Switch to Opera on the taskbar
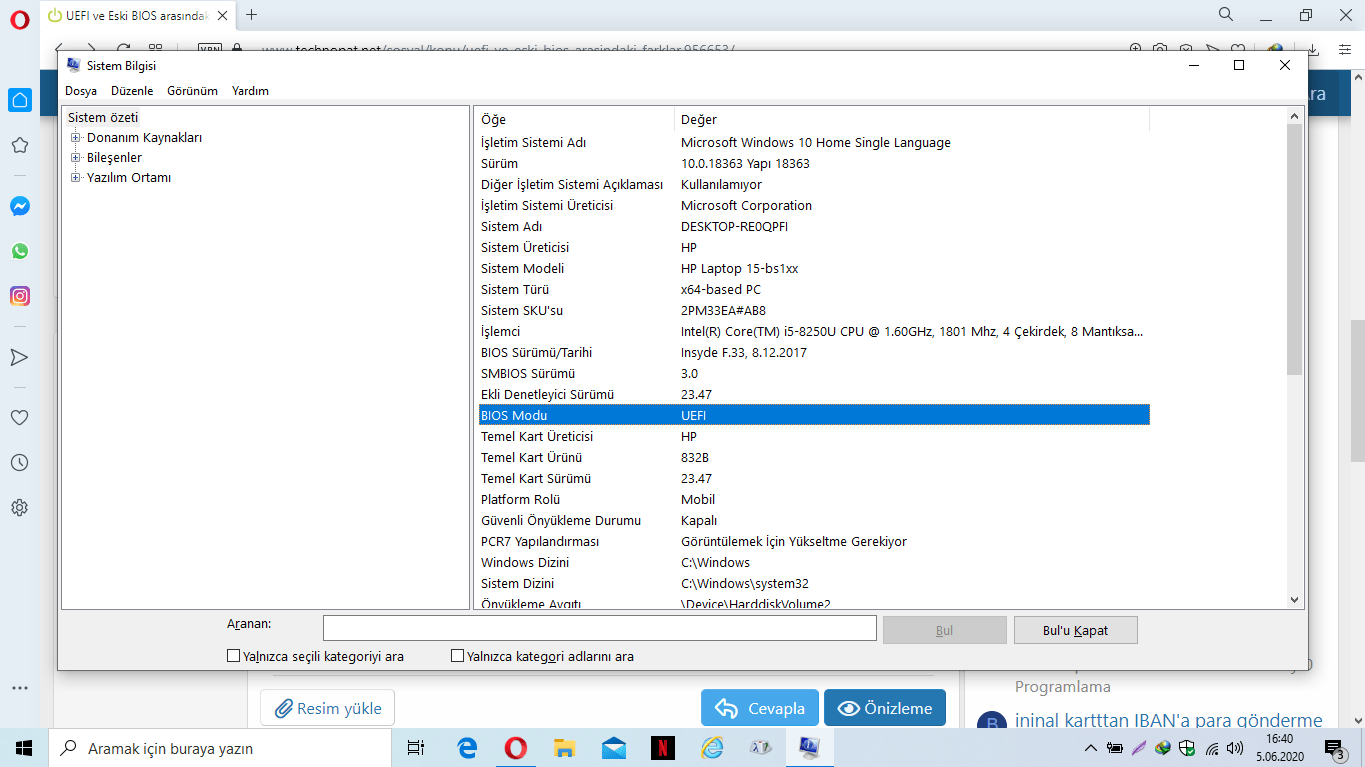 point(516,747)
